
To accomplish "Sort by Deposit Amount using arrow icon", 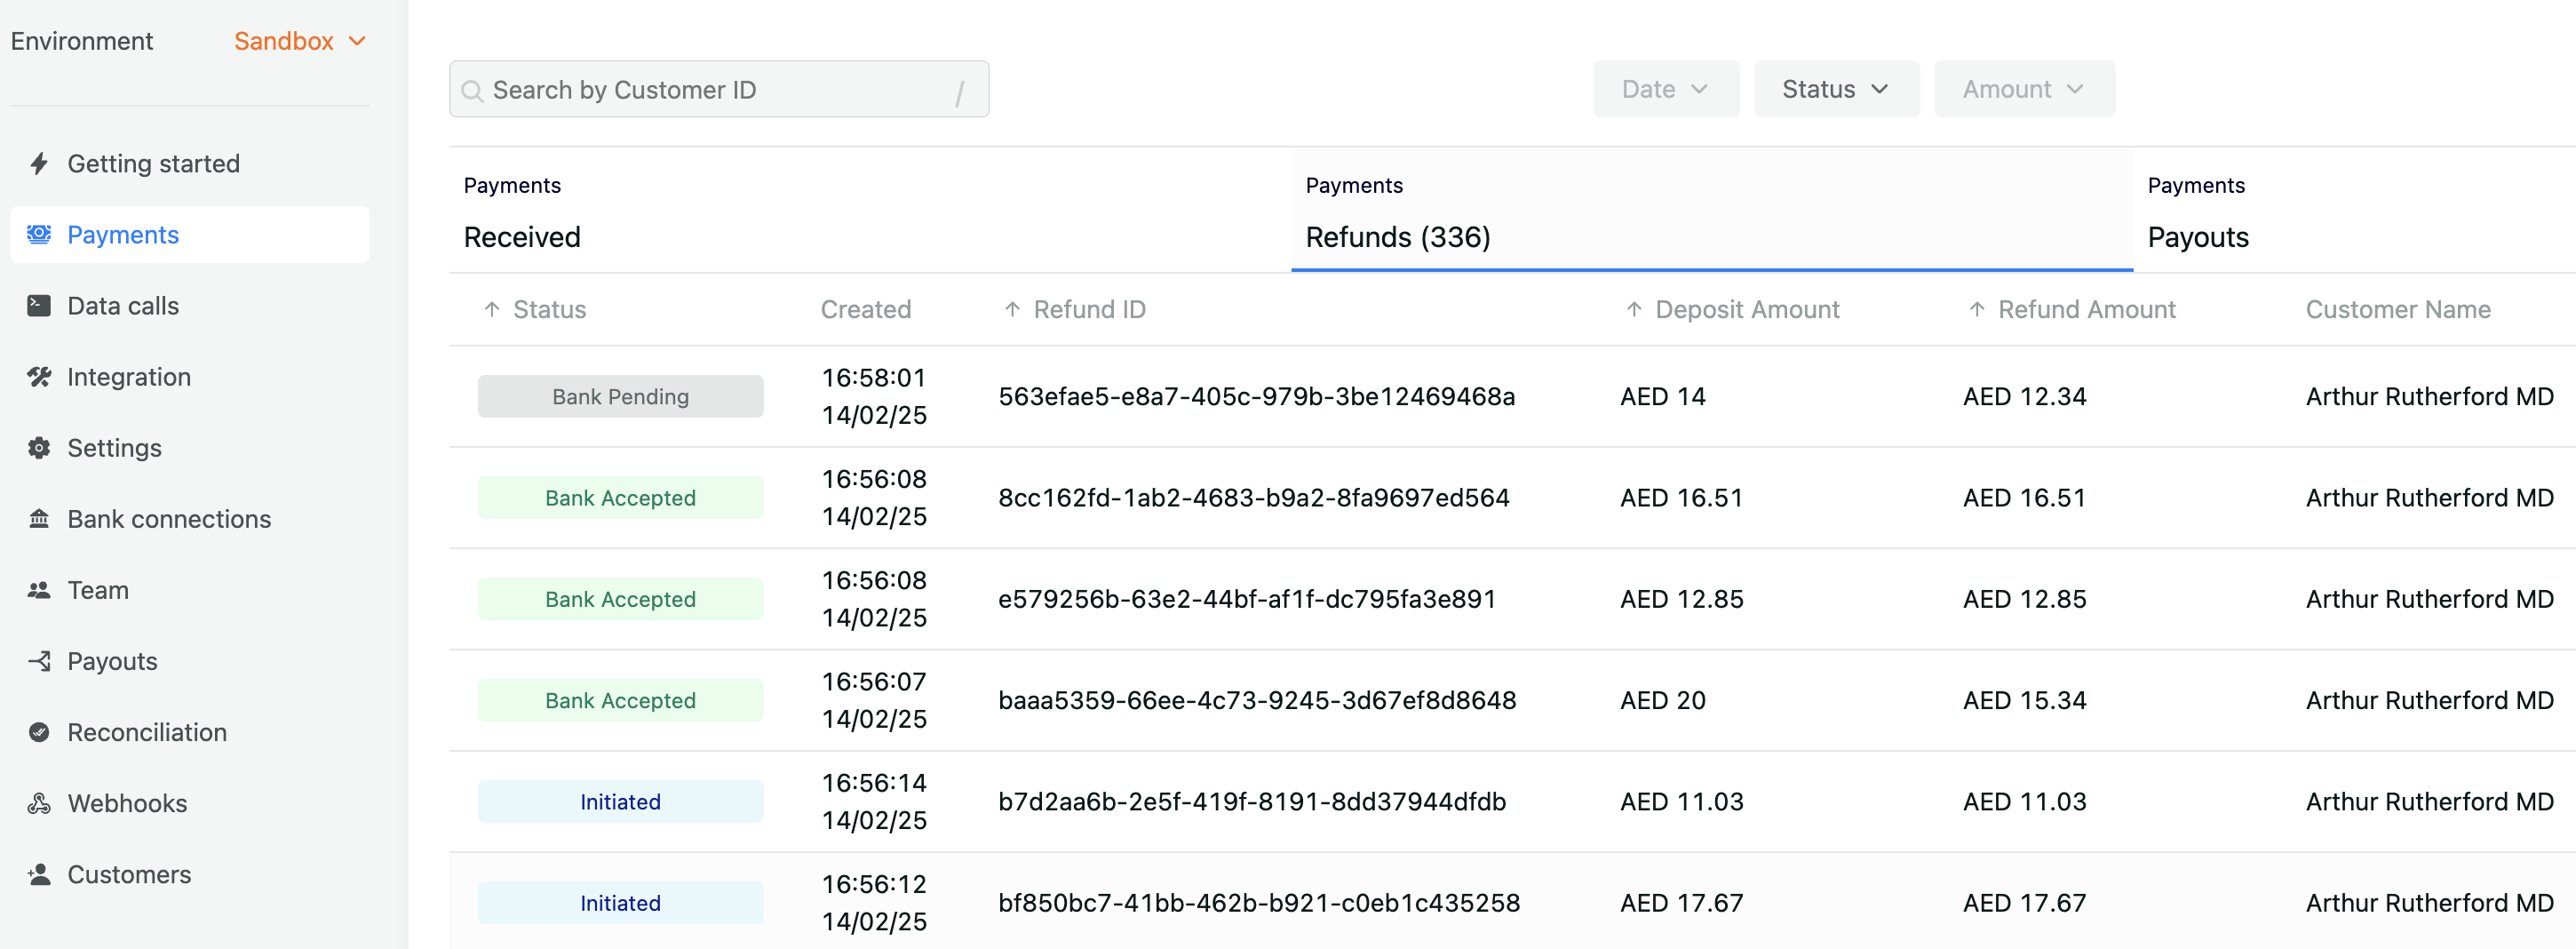I will point(1634,309).
